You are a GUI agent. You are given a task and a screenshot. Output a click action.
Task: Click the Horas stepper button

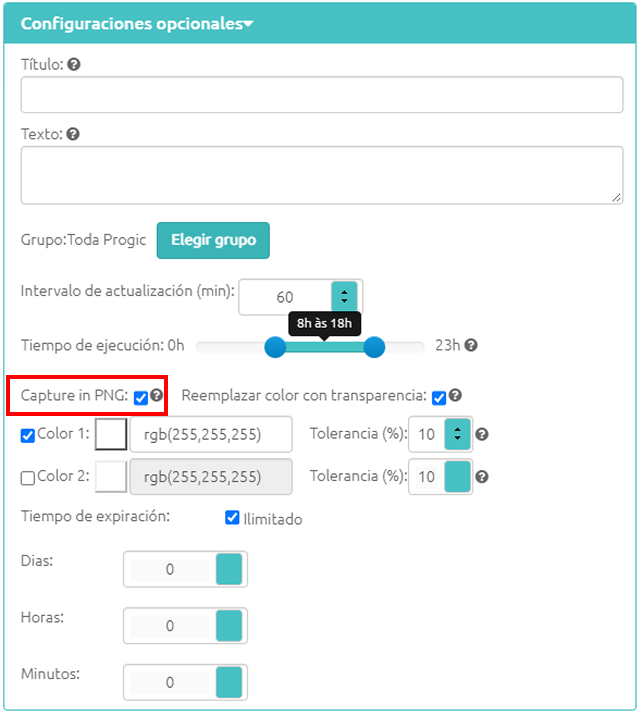point(229,626)
